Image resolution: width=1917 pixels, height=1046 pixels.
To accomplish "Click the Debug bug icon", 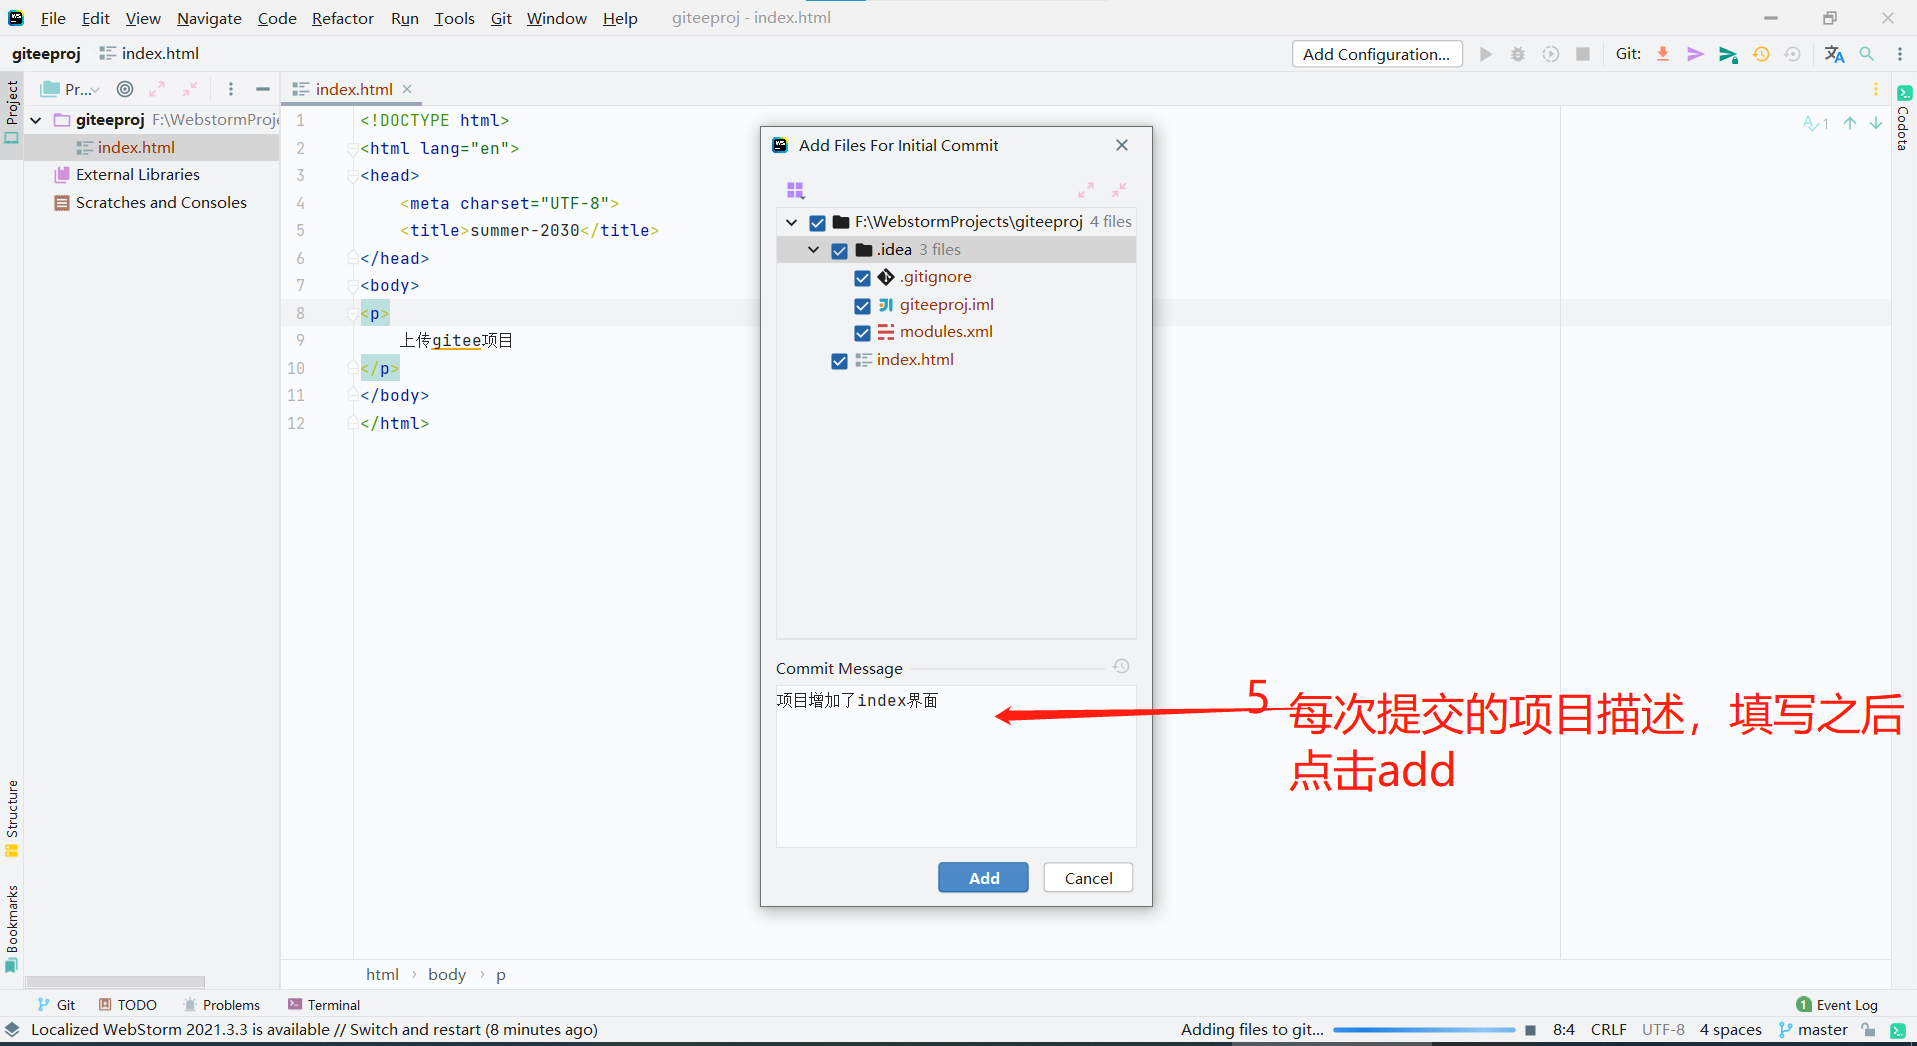I will tap(1518, 54).
